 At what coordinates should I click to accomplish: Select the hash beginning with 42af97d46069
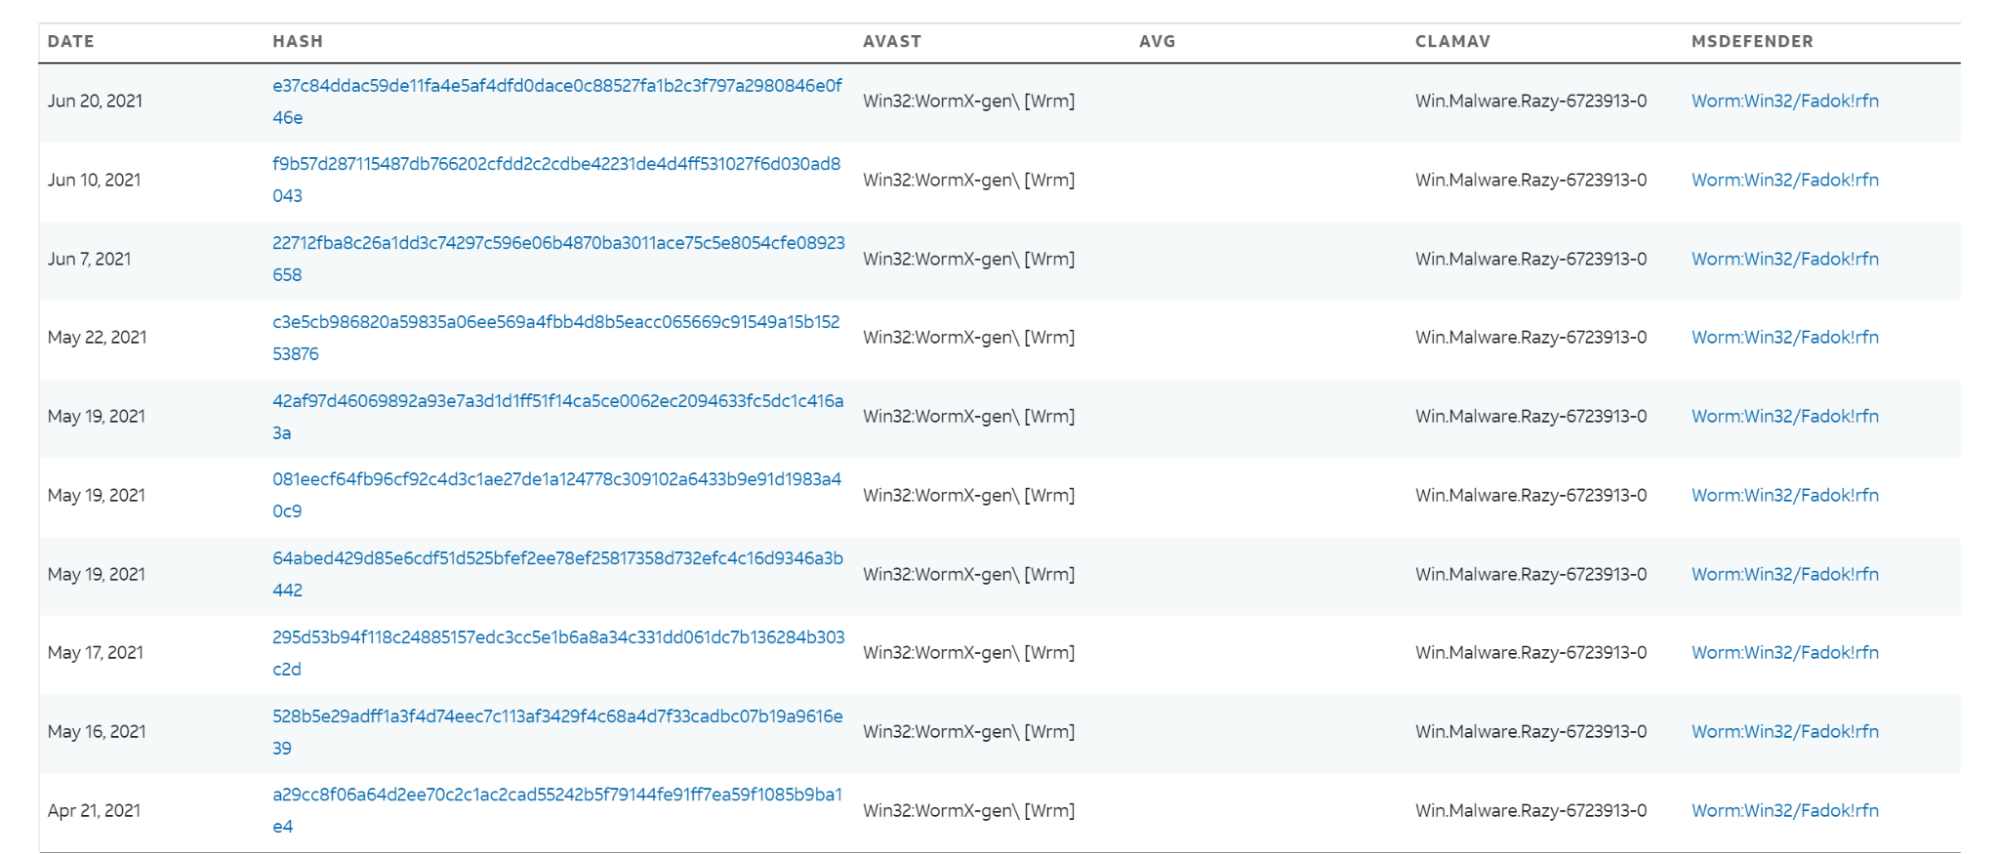[557, 401]
